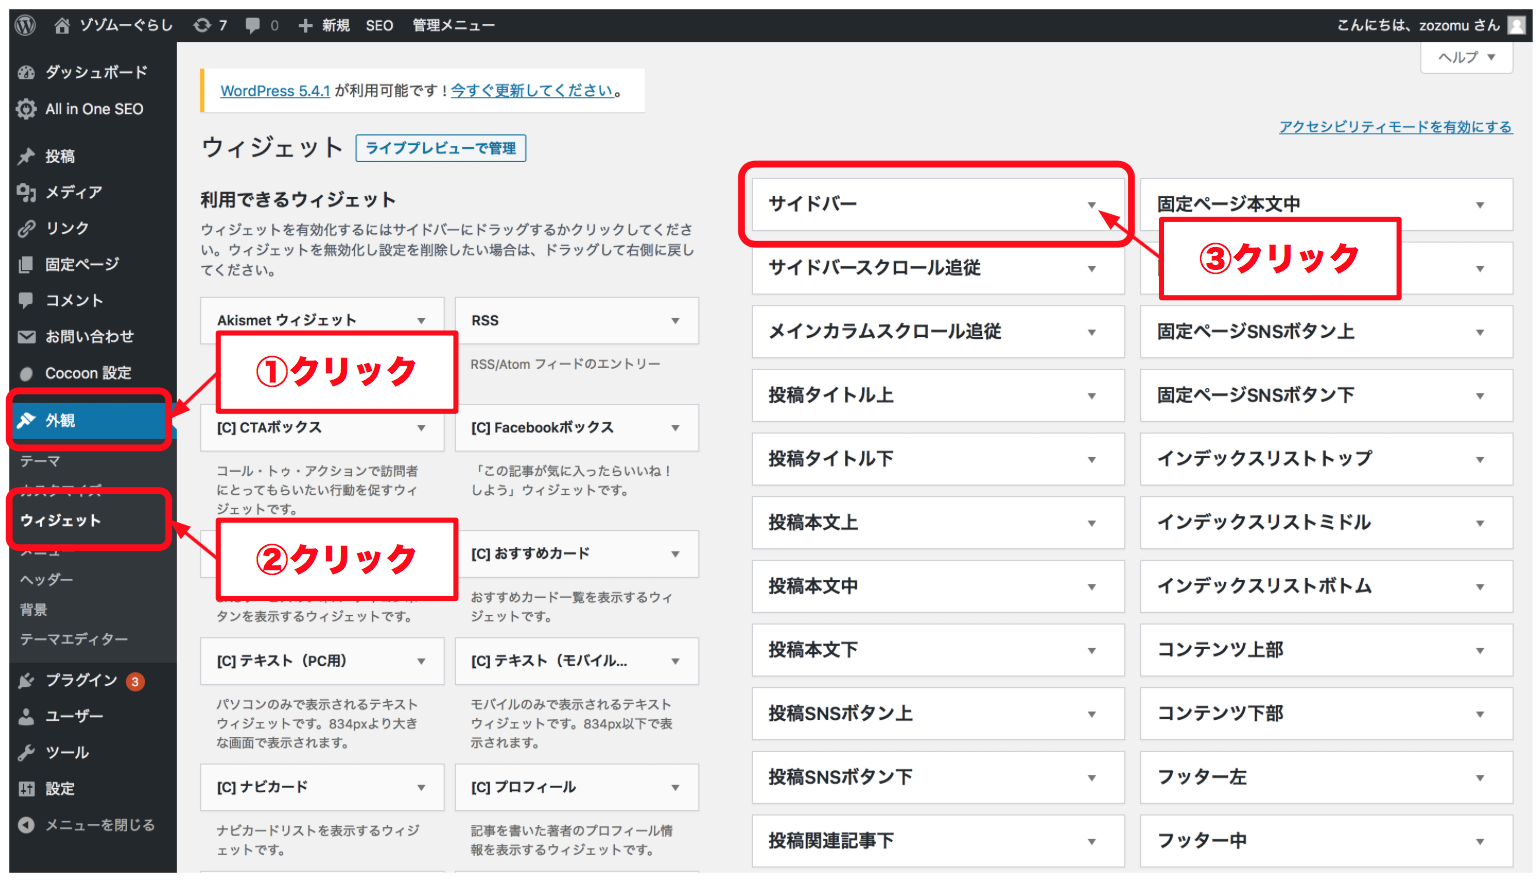Open the ヘルプ dropdown tab
1540x880 pixels.
pos(1466,57)
